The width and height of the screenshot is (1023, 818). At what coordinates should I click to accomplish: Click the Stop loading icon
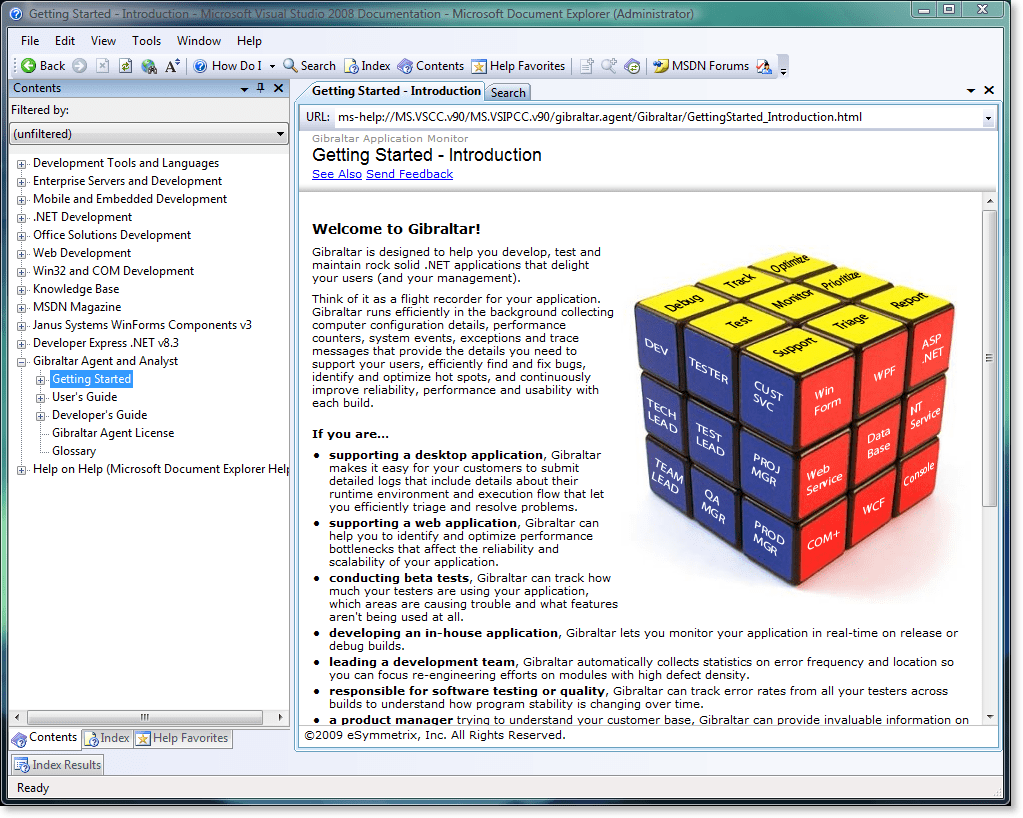coord(102,66)
